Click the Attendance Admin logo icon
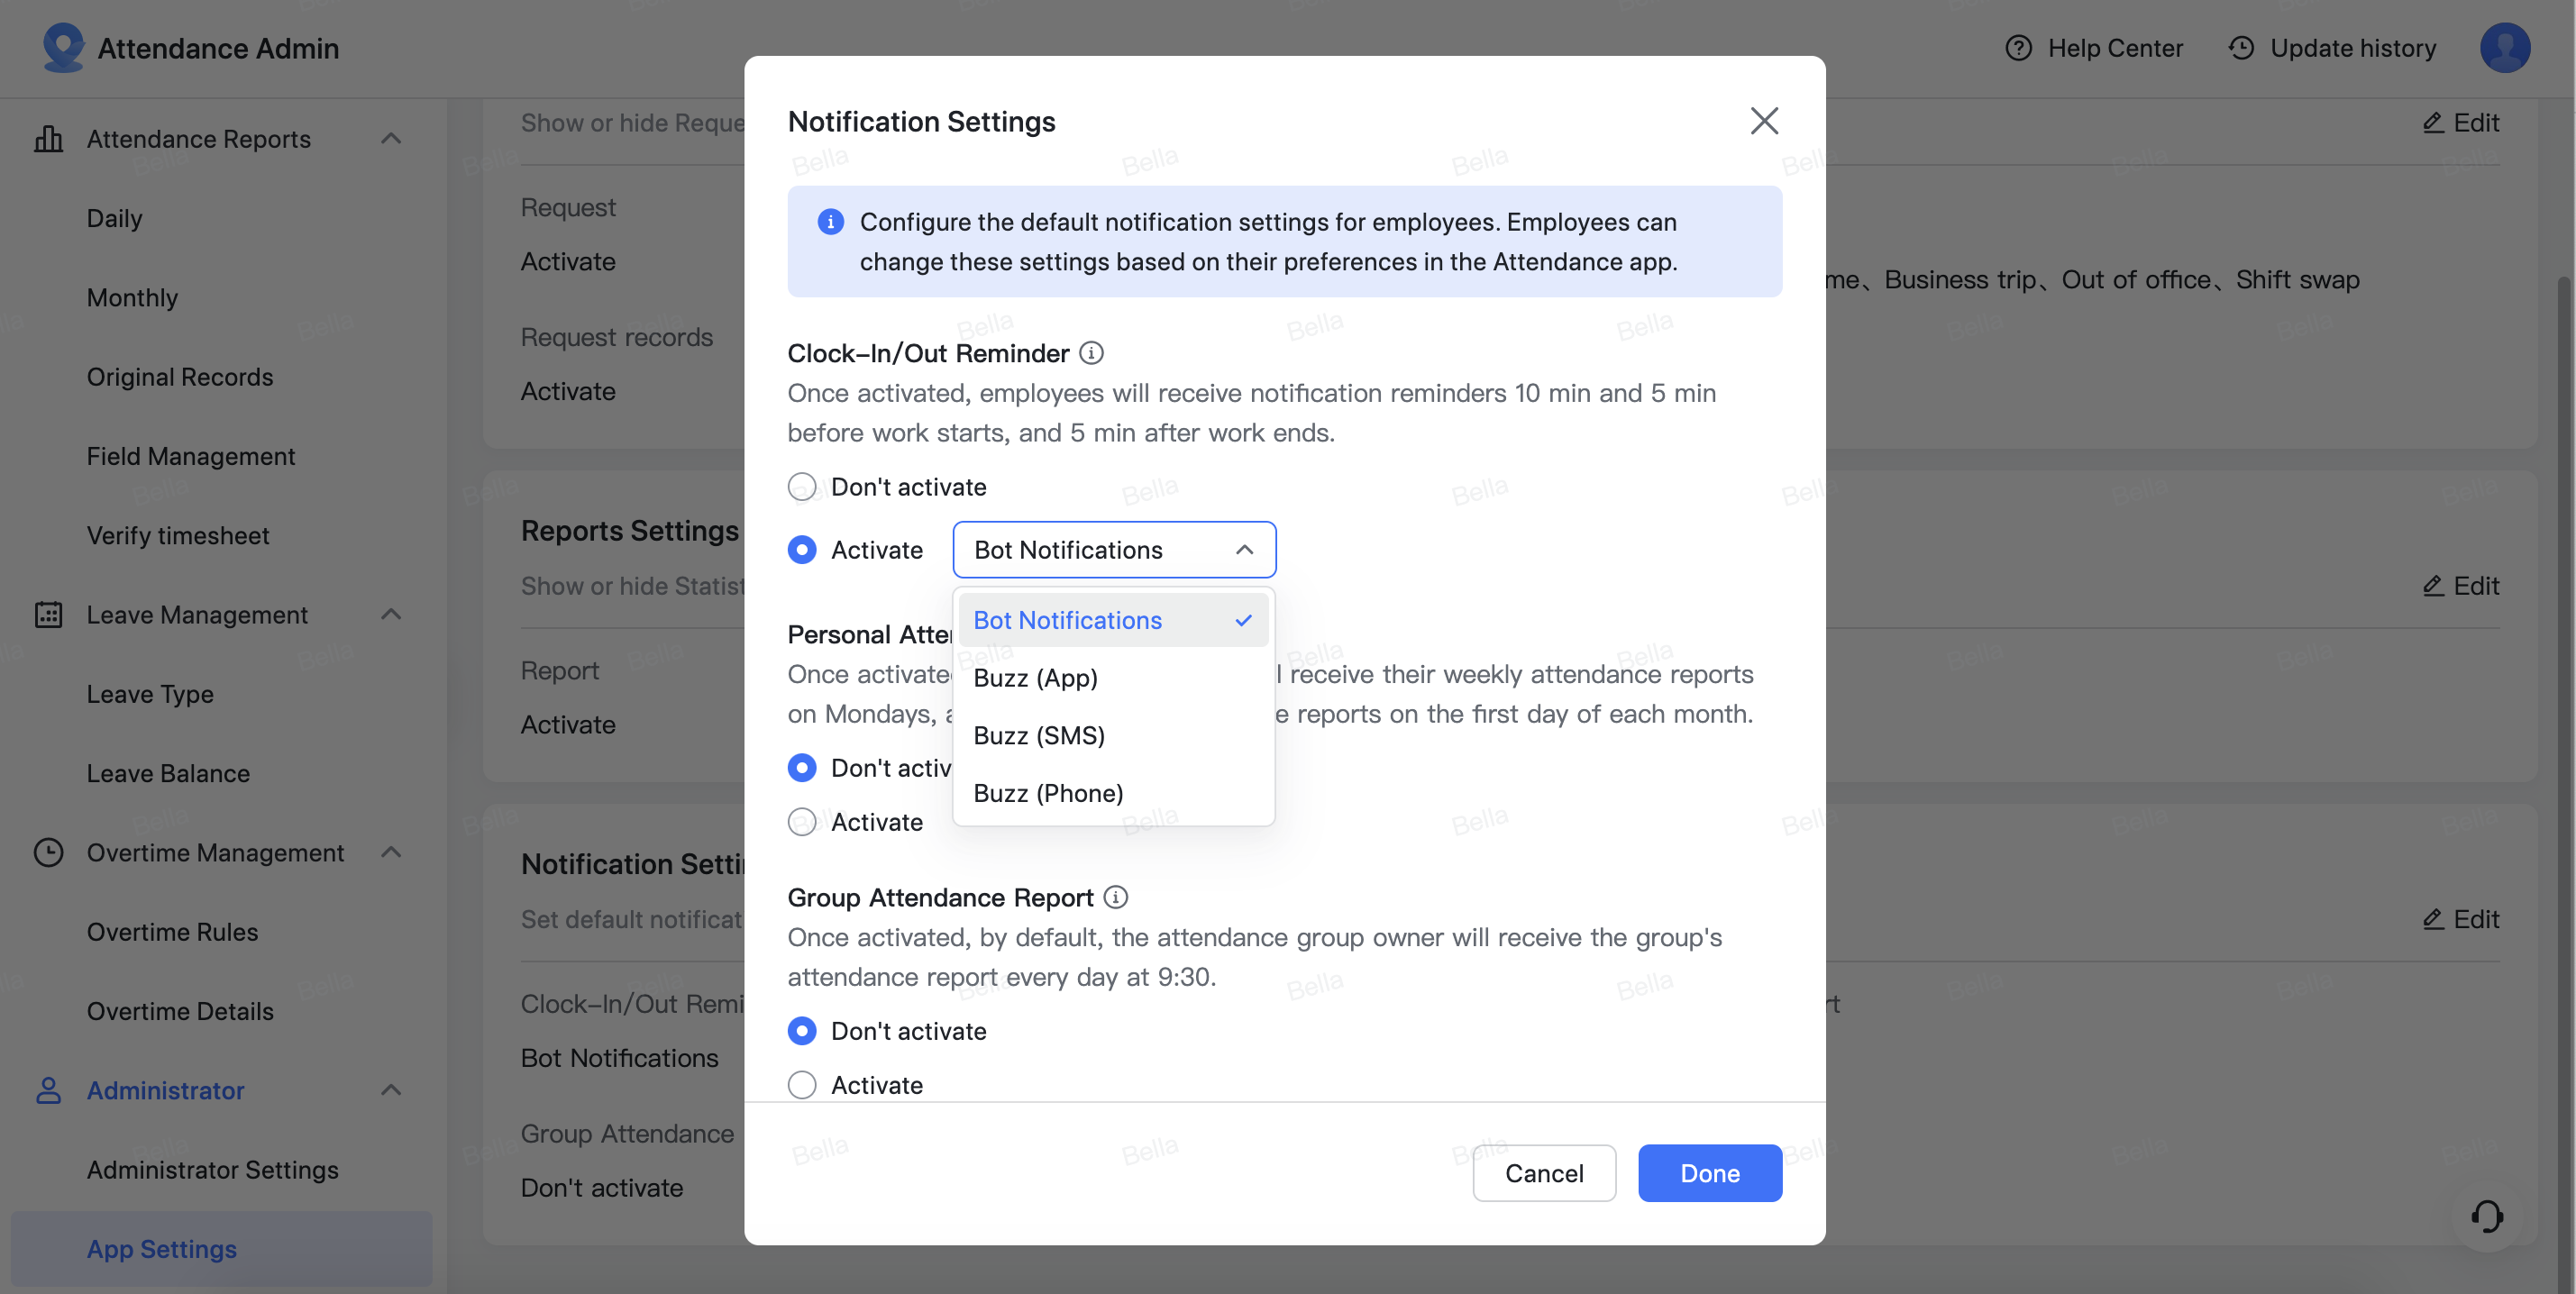The image size is (2576, 1294). click(x=63, y=48)
